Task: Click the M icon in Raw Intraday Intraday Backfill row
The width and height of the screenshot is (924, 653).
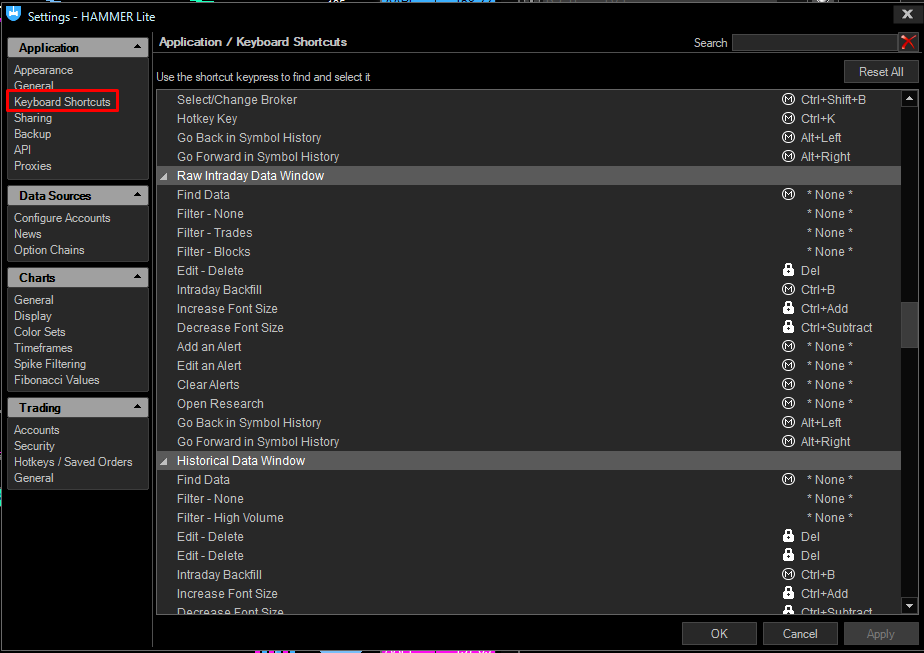Action: click(788, 289)
